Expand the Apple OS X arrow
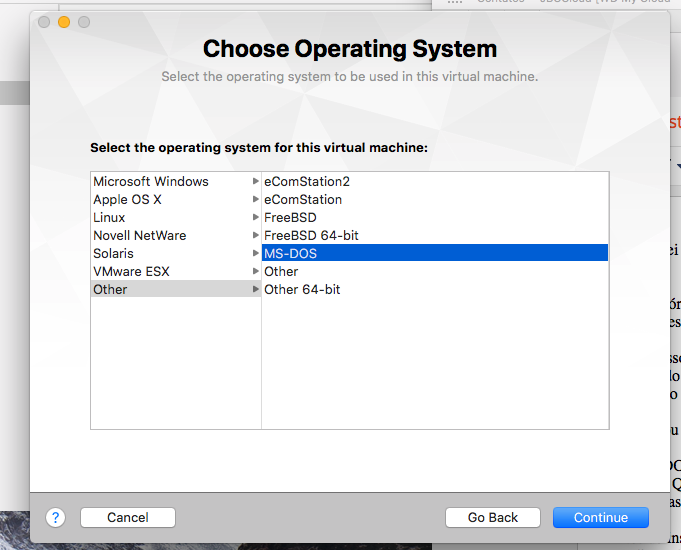This screenshot has height=550, width=681. pos(255,200)
